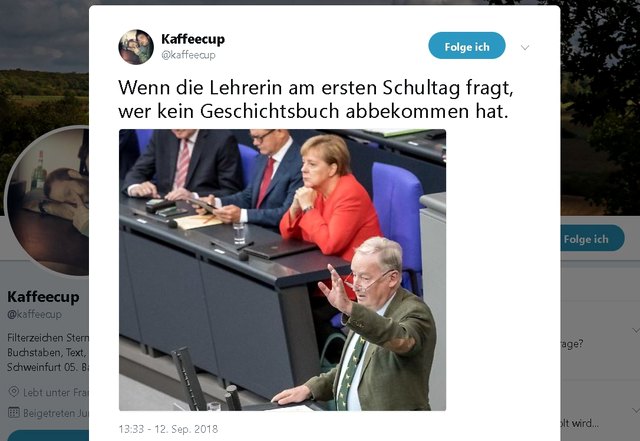Open the large profile picture on the left

pyautogui.click(x=47, y=201)
